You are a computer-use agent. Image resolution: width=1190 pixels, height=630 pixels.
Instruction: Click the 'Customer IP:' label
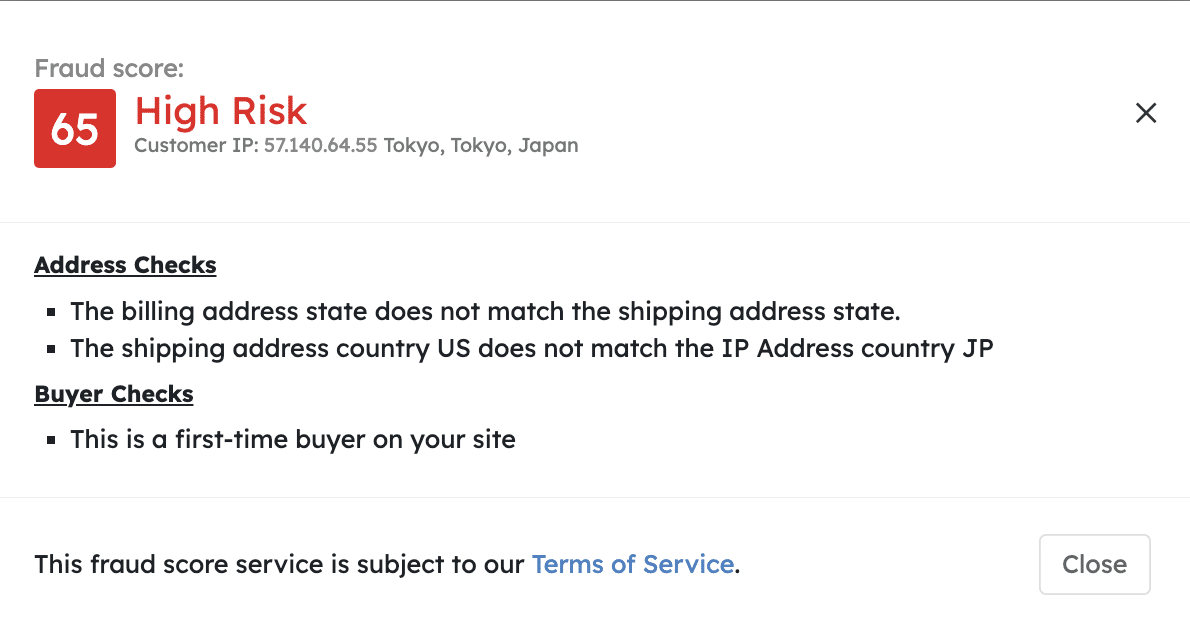196,146
